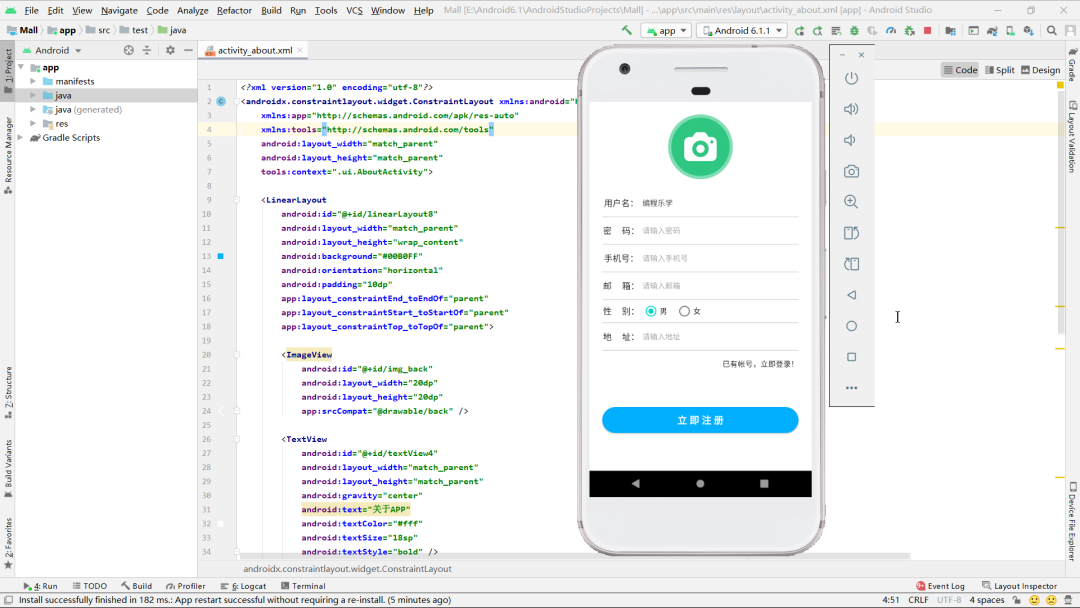Click the locate target icon in Project panel
Viewport: 1080px width, 608px height.
[x=129, y=50]
